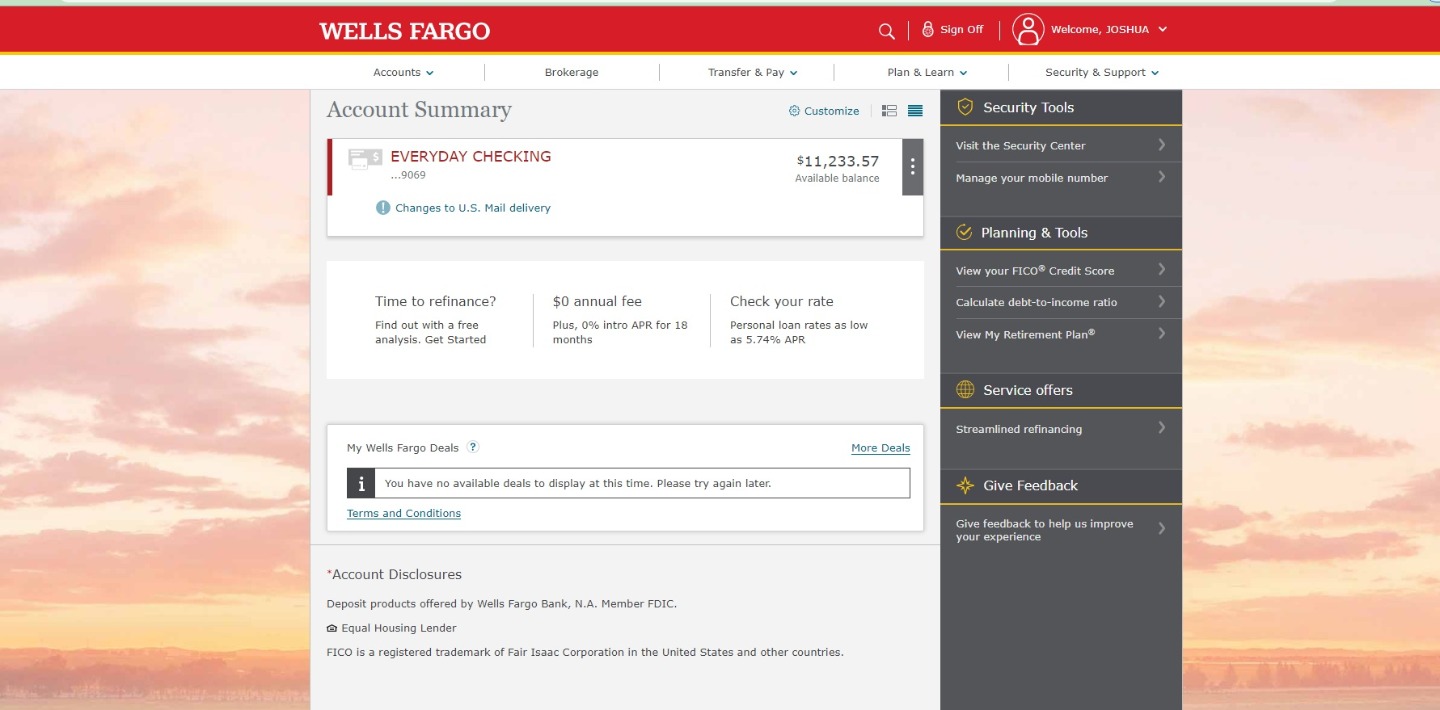
Task: Open the Everyday Checking three-dot menu
Action: [x=912, y=167]
